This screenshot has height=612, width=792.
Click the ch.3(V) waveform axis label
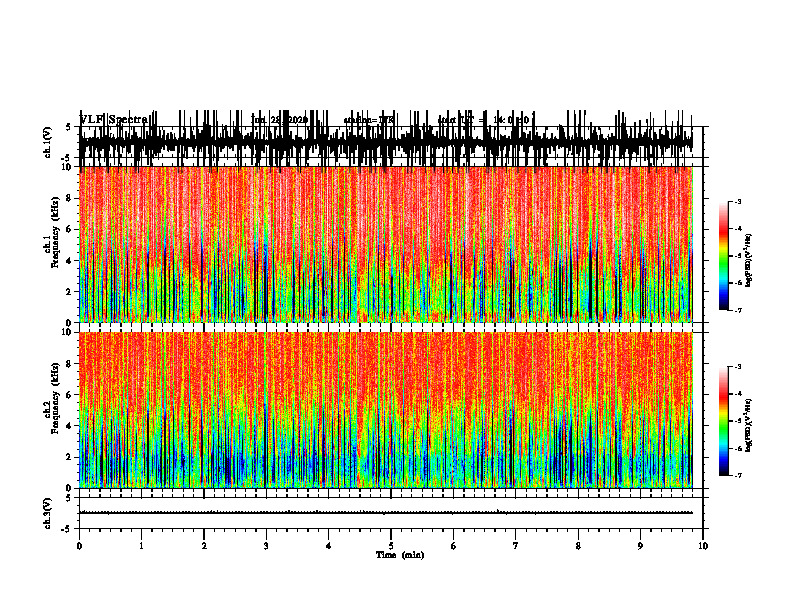point(48,514)
